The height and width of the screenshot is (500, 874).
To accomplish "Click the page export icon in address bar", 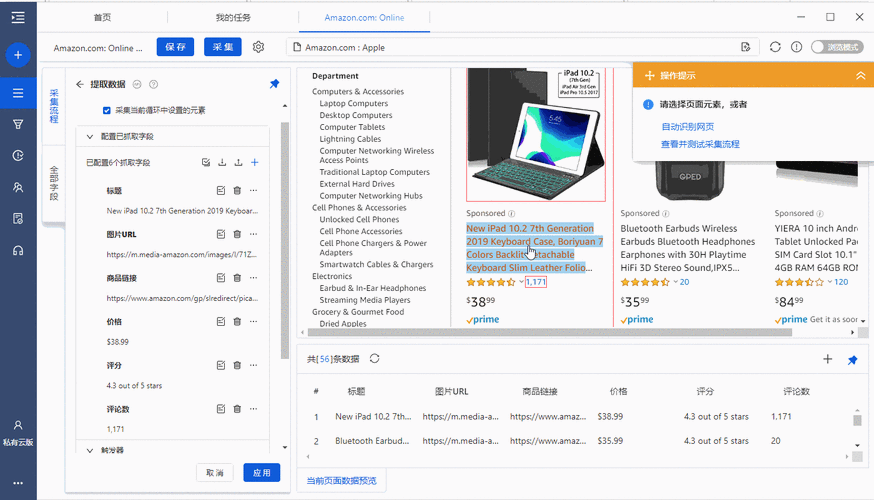I will [746, 47].
